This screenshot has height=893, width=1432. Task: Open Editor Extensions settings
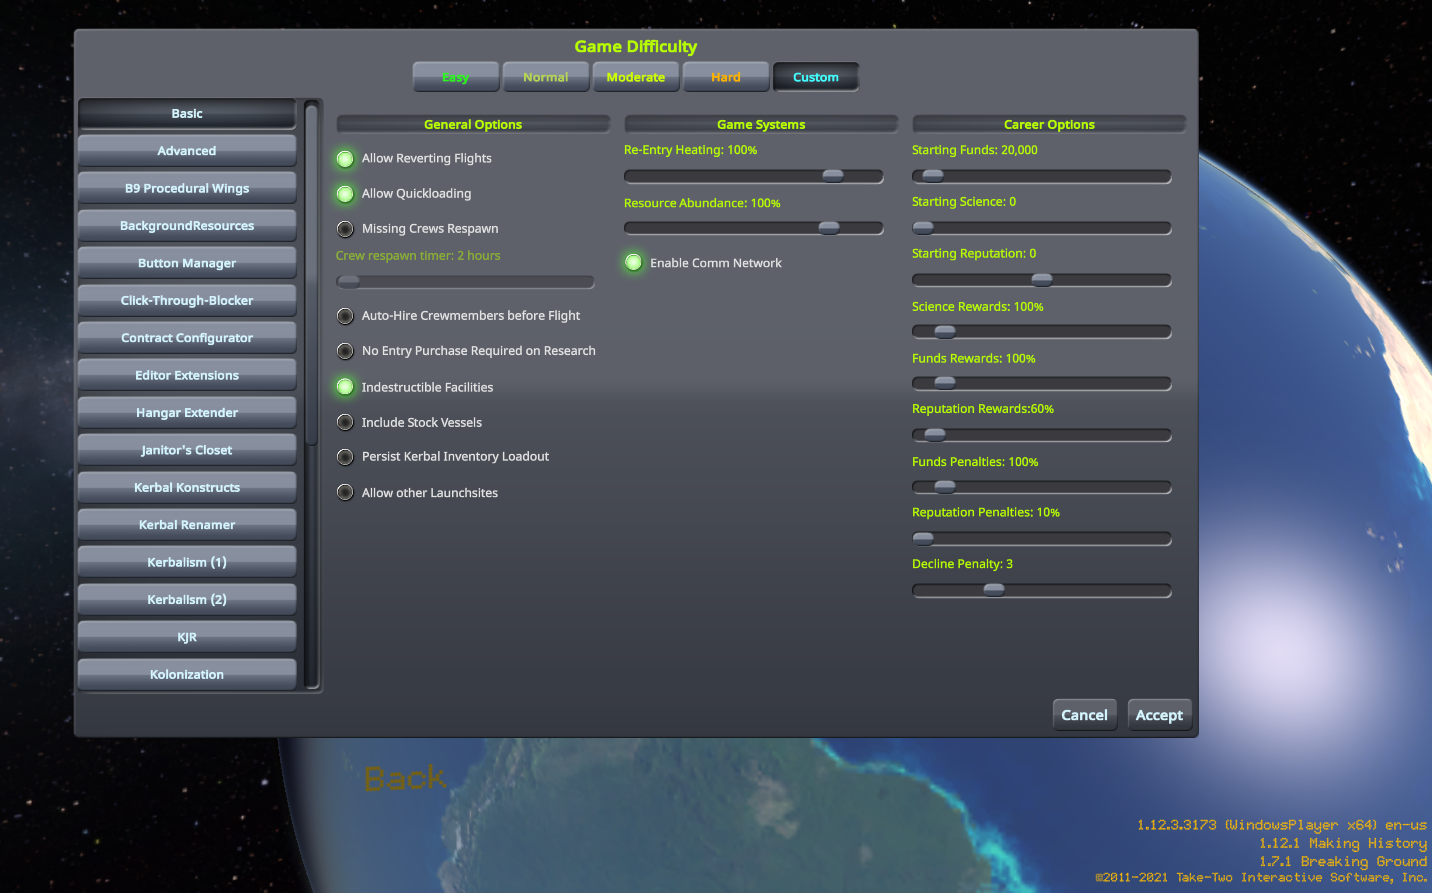187,375
